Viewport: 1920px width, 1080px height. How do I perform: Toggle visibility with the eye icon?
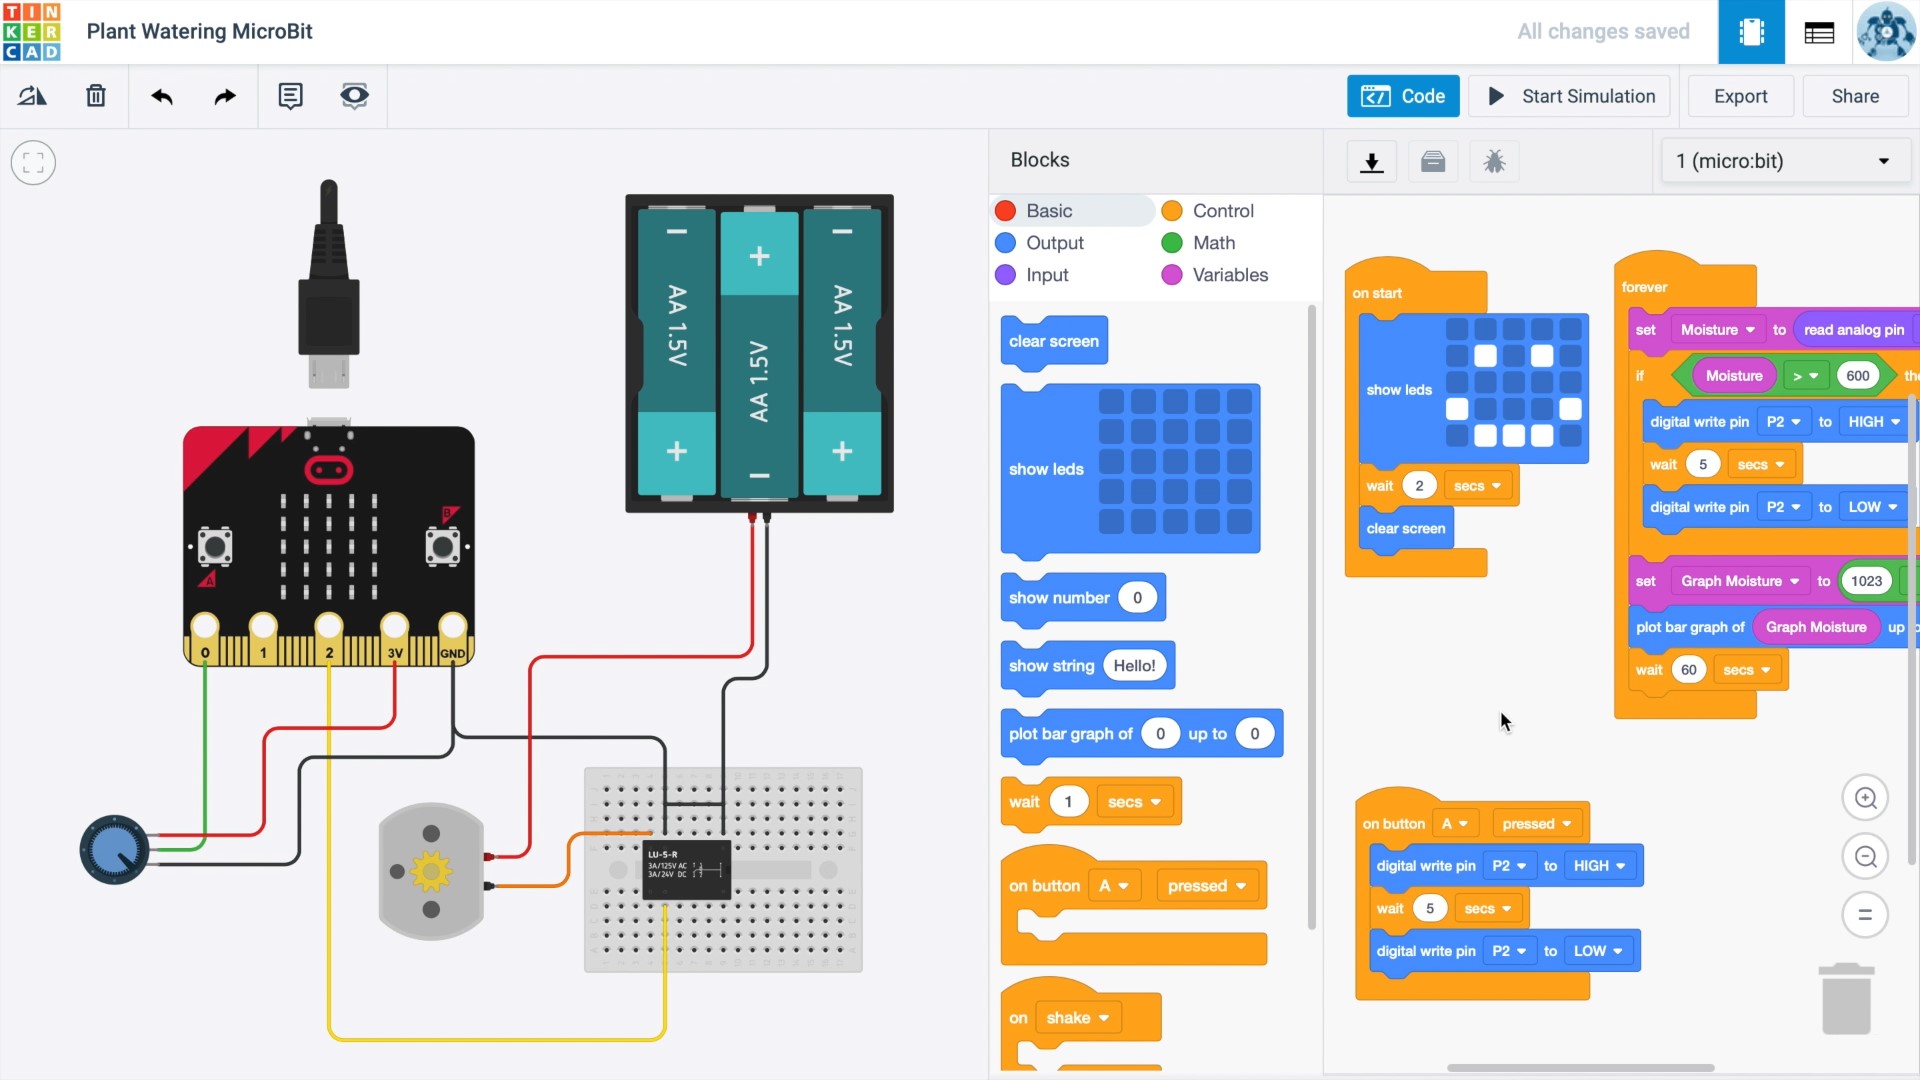[354, 96]
